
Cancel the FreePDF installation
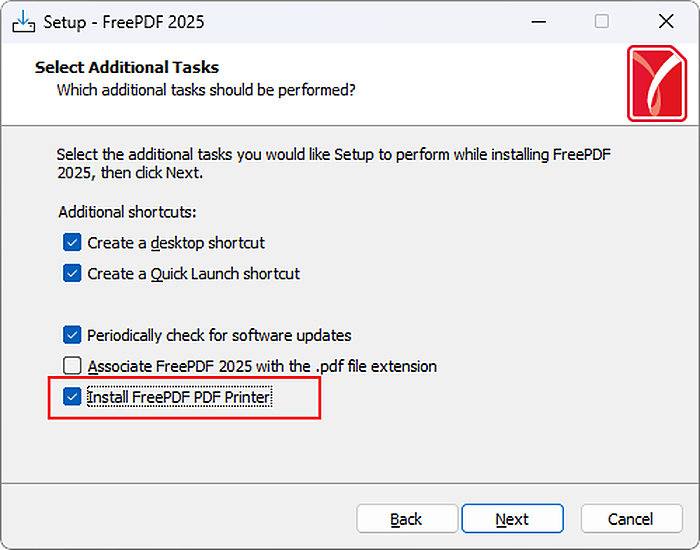(631, 519)
